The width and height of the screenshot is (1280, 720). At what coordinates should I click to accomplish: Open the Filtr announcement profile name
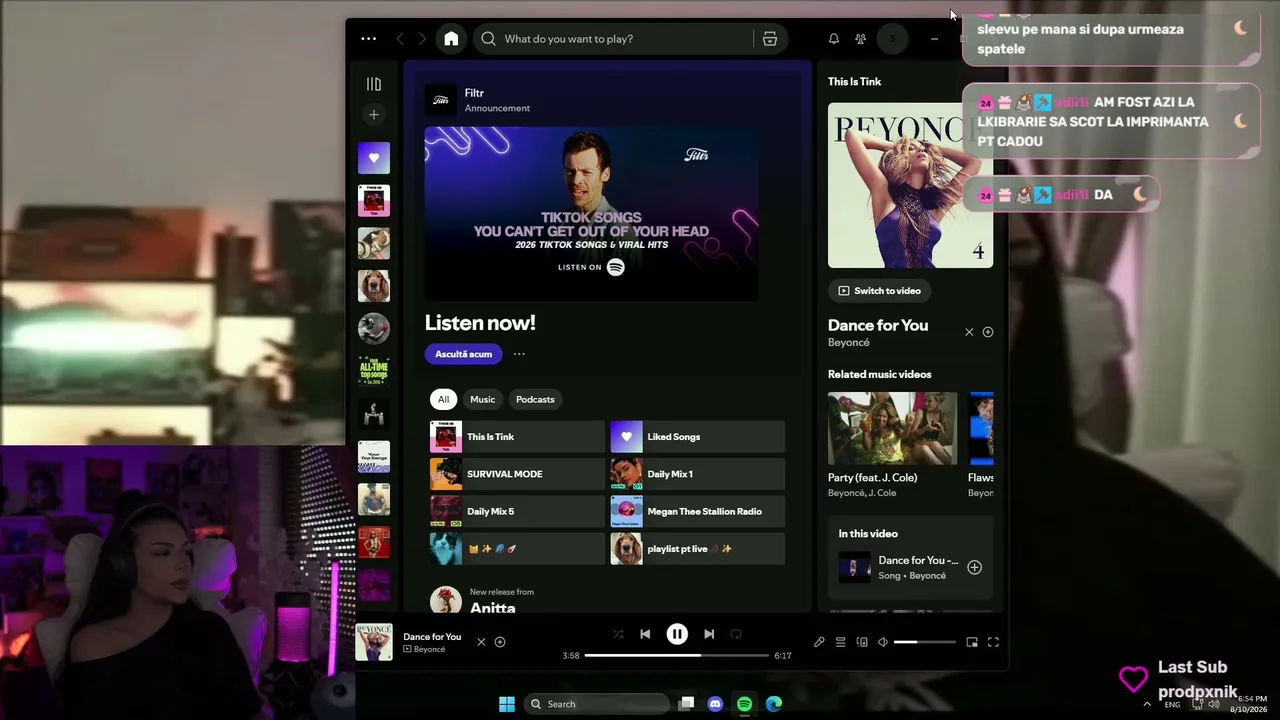(x=474, y=93)
